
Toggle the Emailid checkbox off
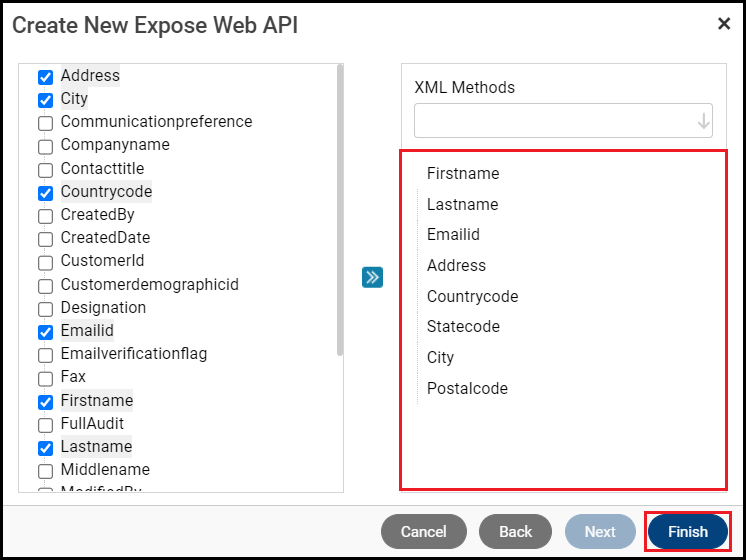point(45,332)
